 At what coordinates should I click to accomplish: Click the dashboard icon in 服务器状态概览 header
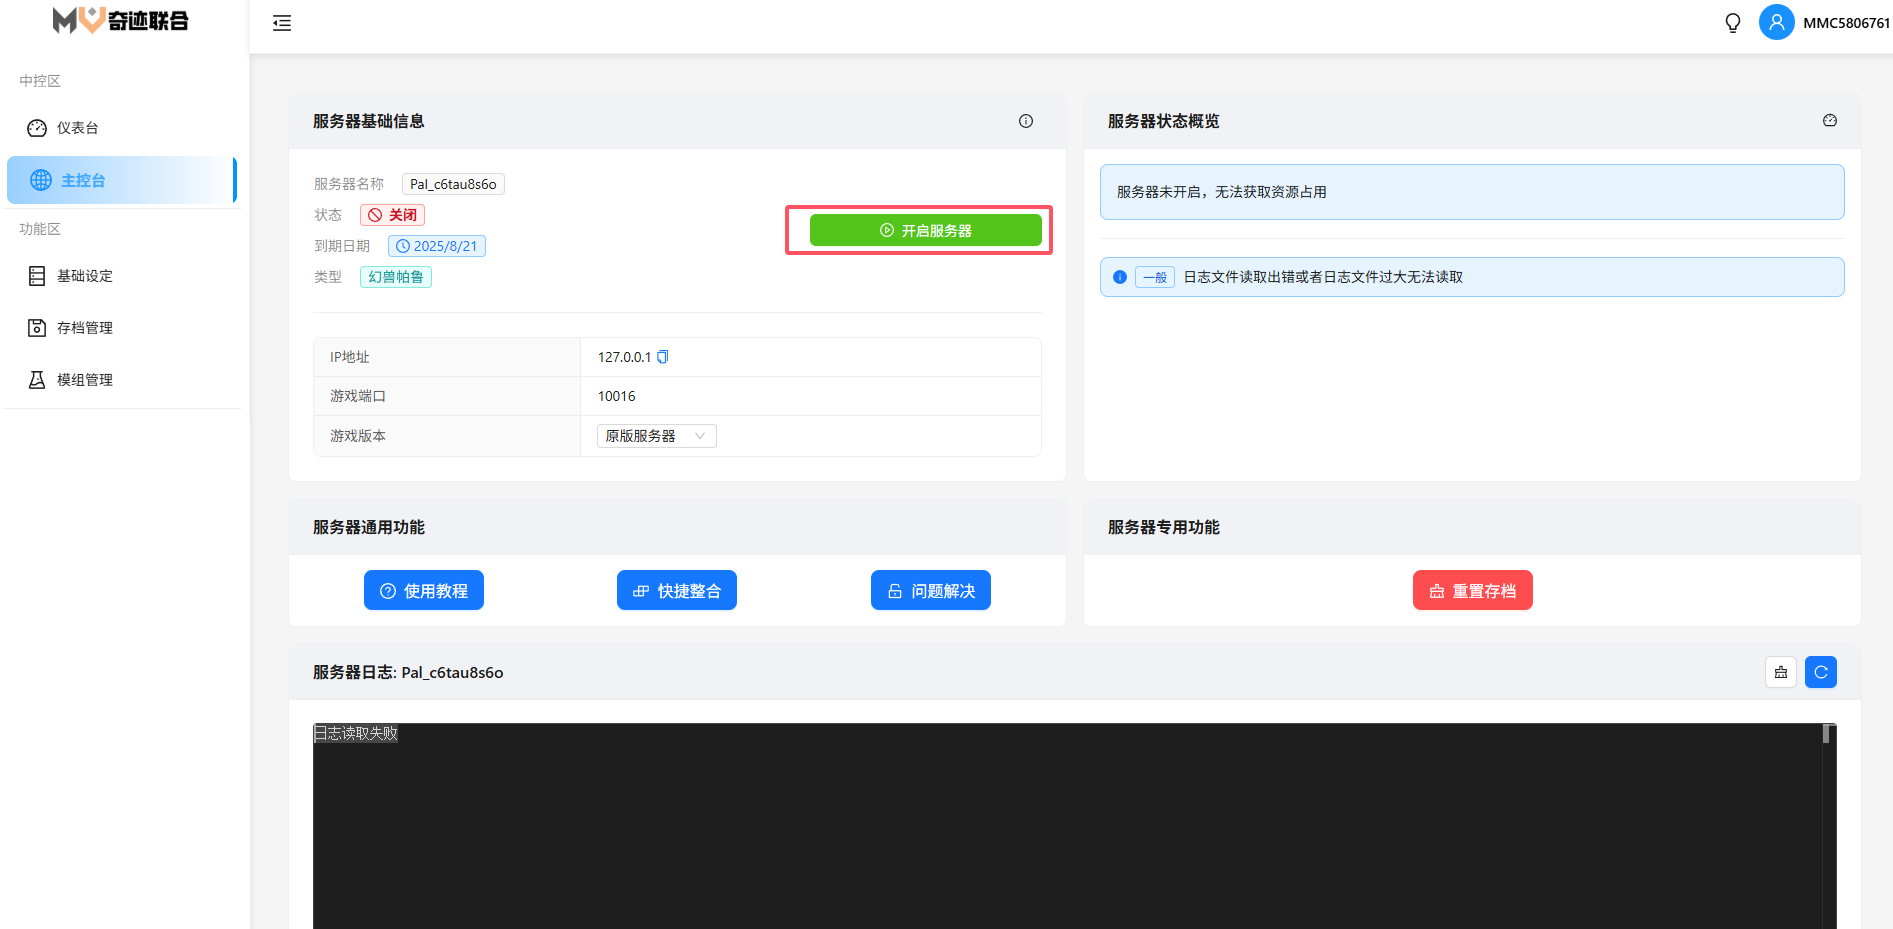(x=1830, y=121)
